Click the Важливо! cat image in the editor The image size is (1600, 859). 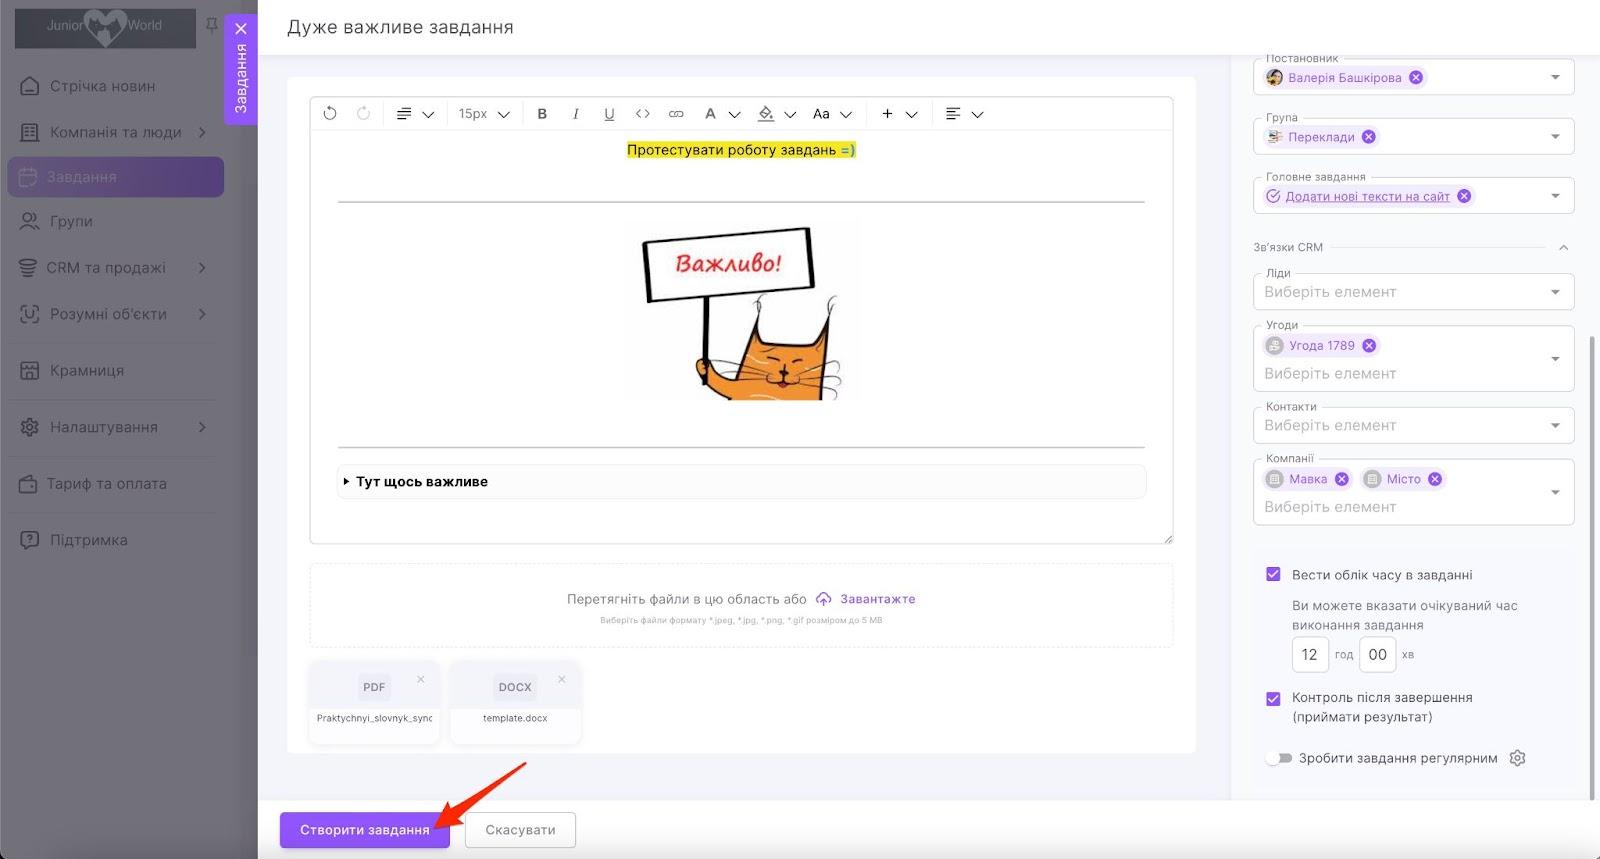741,310
